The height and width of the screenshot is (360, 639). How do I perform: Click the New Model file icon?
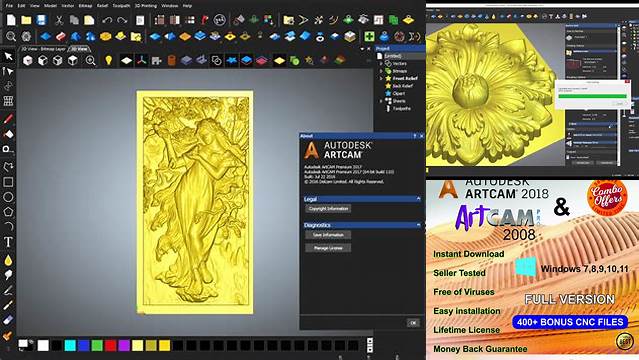tap(11, 20)
